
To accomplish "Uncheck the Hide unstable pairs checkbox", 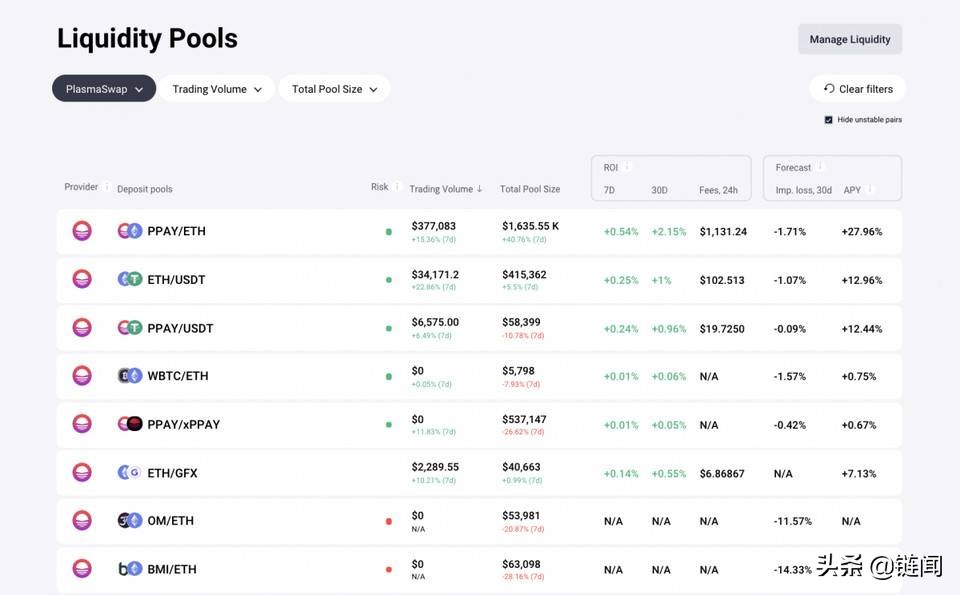I will tap(828, 120).
